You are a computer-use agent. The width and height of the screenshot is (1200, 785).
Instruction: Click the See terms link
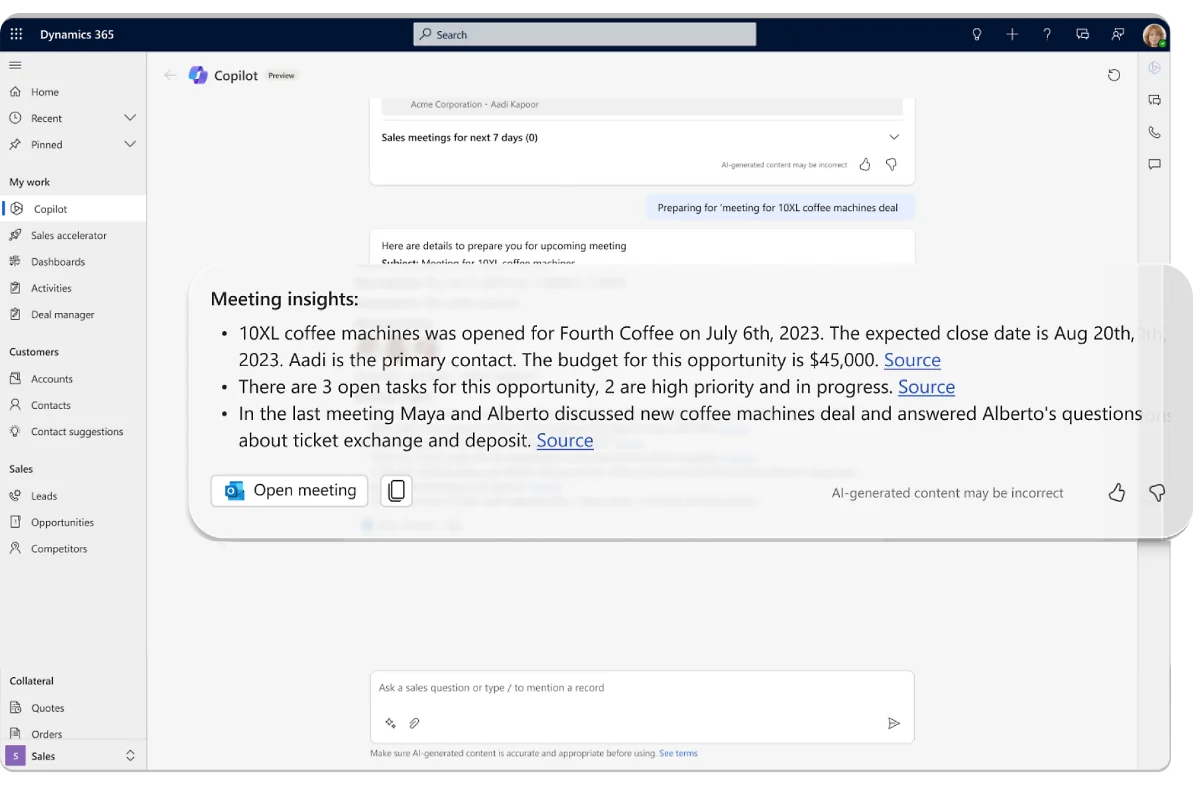click(x=678, y=753)
